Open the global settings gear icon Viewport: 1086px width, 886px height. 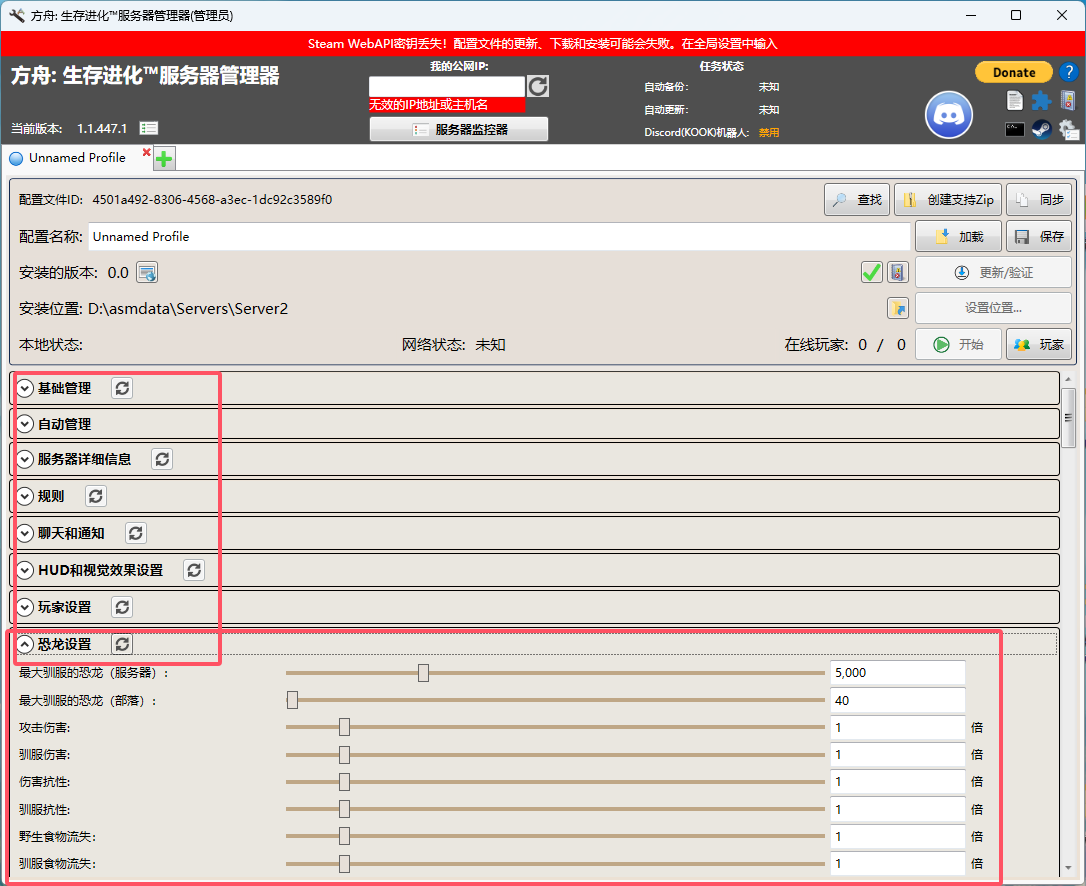point(1068,129)
